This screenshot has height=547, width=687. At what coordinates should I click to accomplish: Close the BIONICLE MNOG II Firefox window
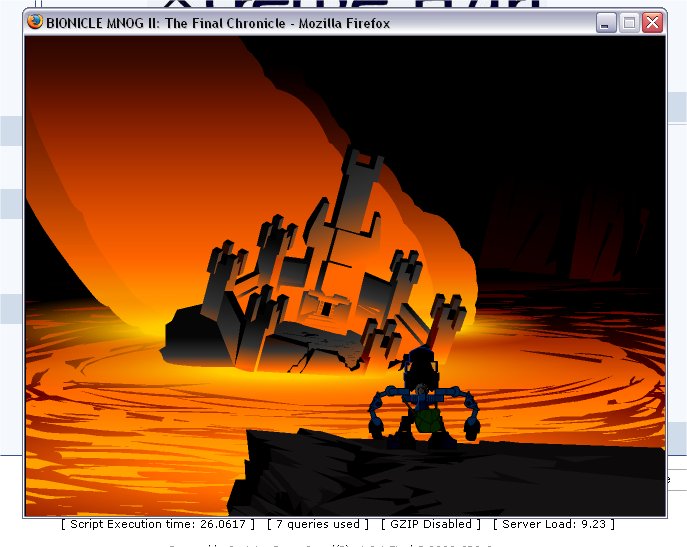[652, 22]
